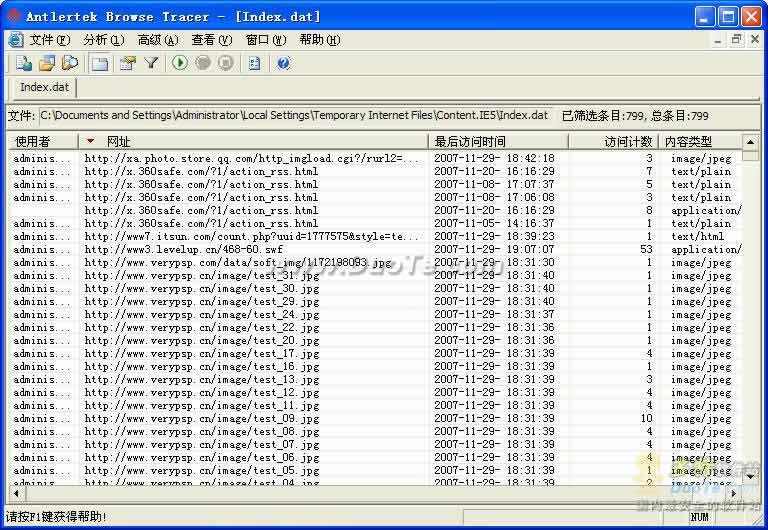Select the test_09.jpg URL row
This screenshot has width=768, height=530.
(375, 418)
